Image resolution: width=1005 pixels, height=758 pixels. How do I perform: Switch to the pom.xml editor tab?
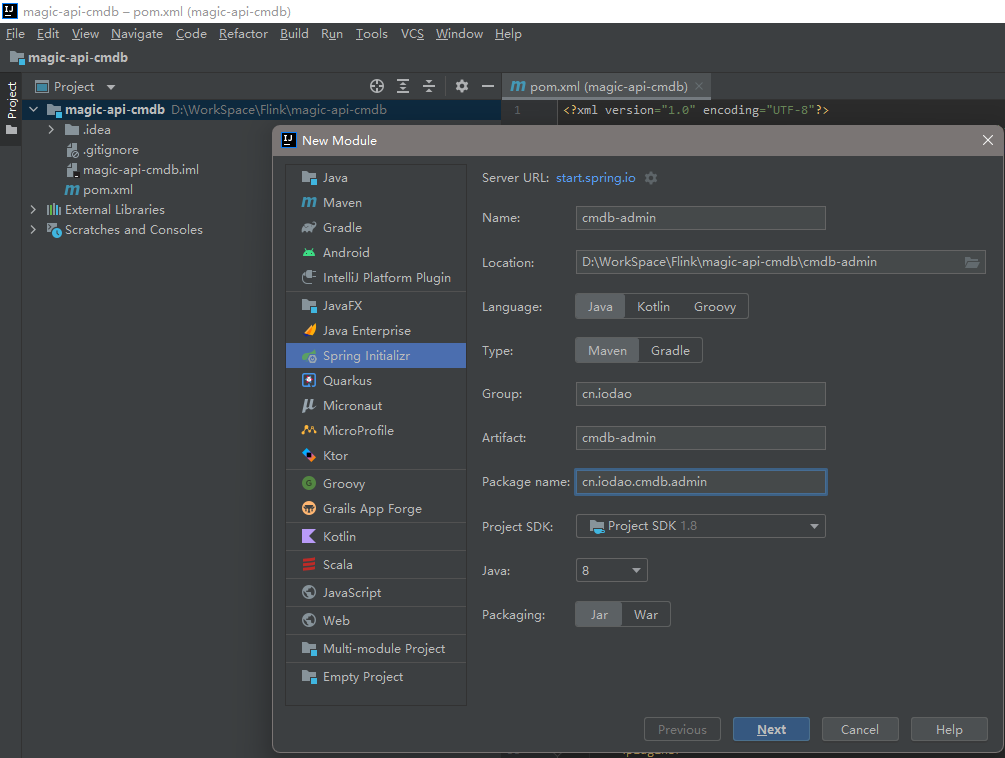pos(600,87)
